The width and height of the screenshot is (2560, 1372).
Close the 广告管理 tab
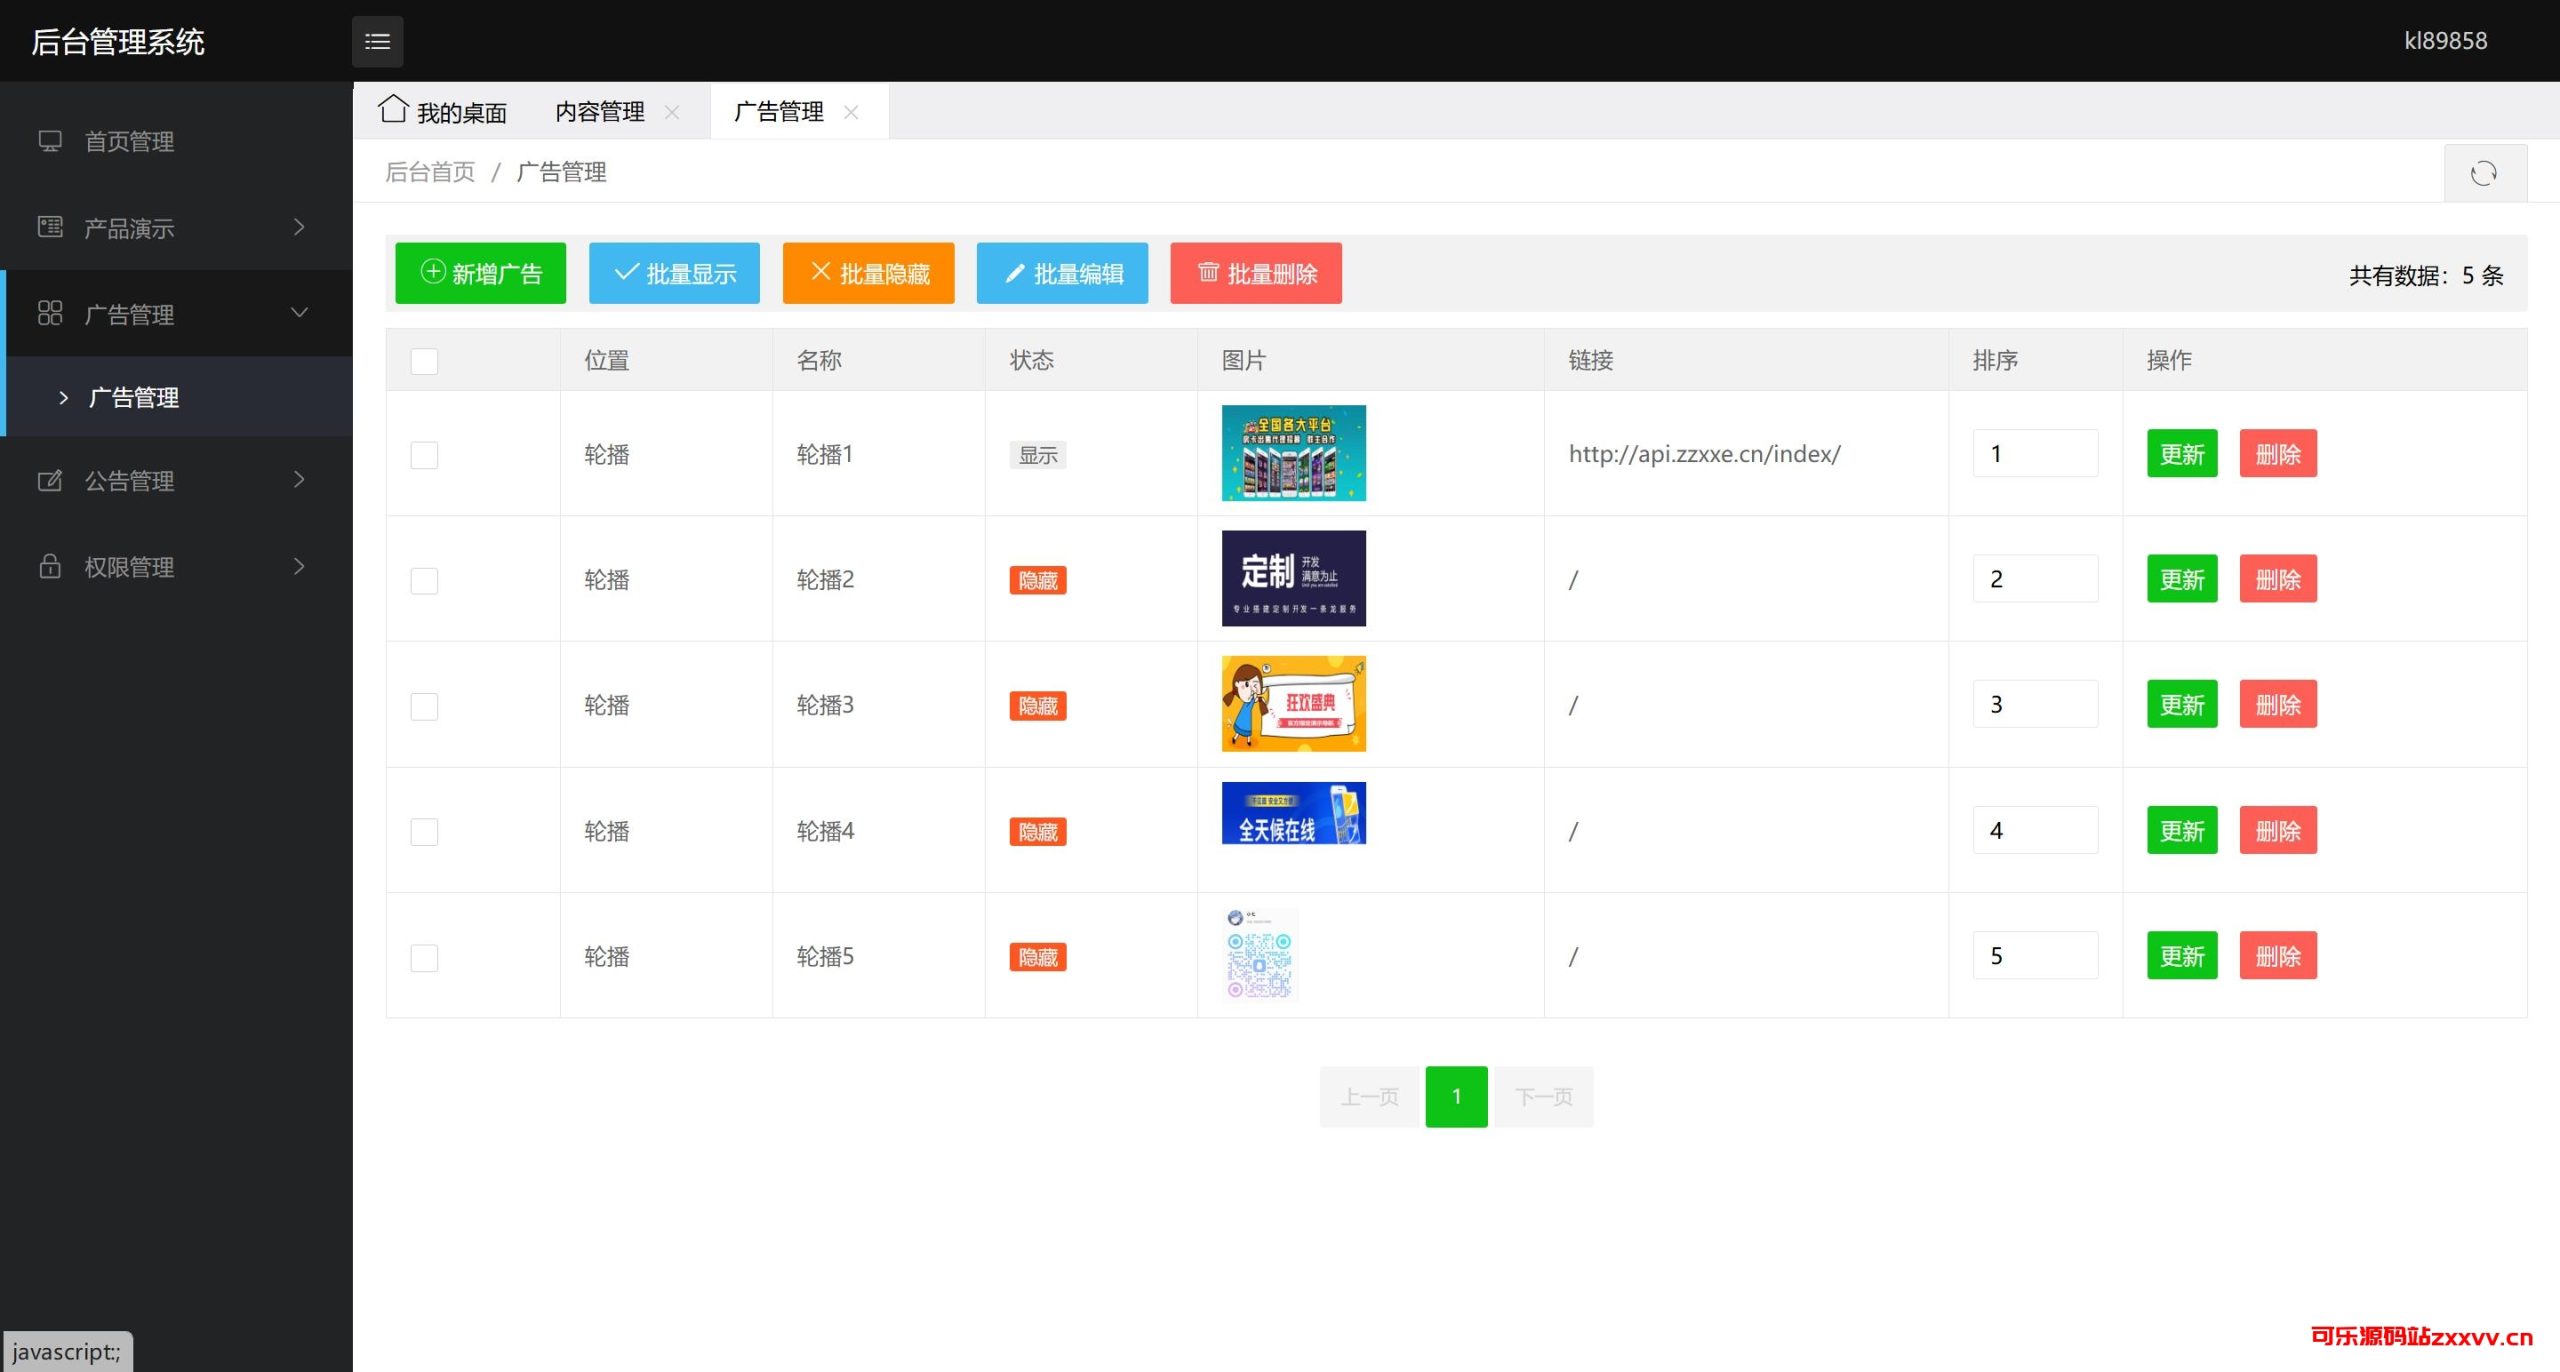click(851, 112)
